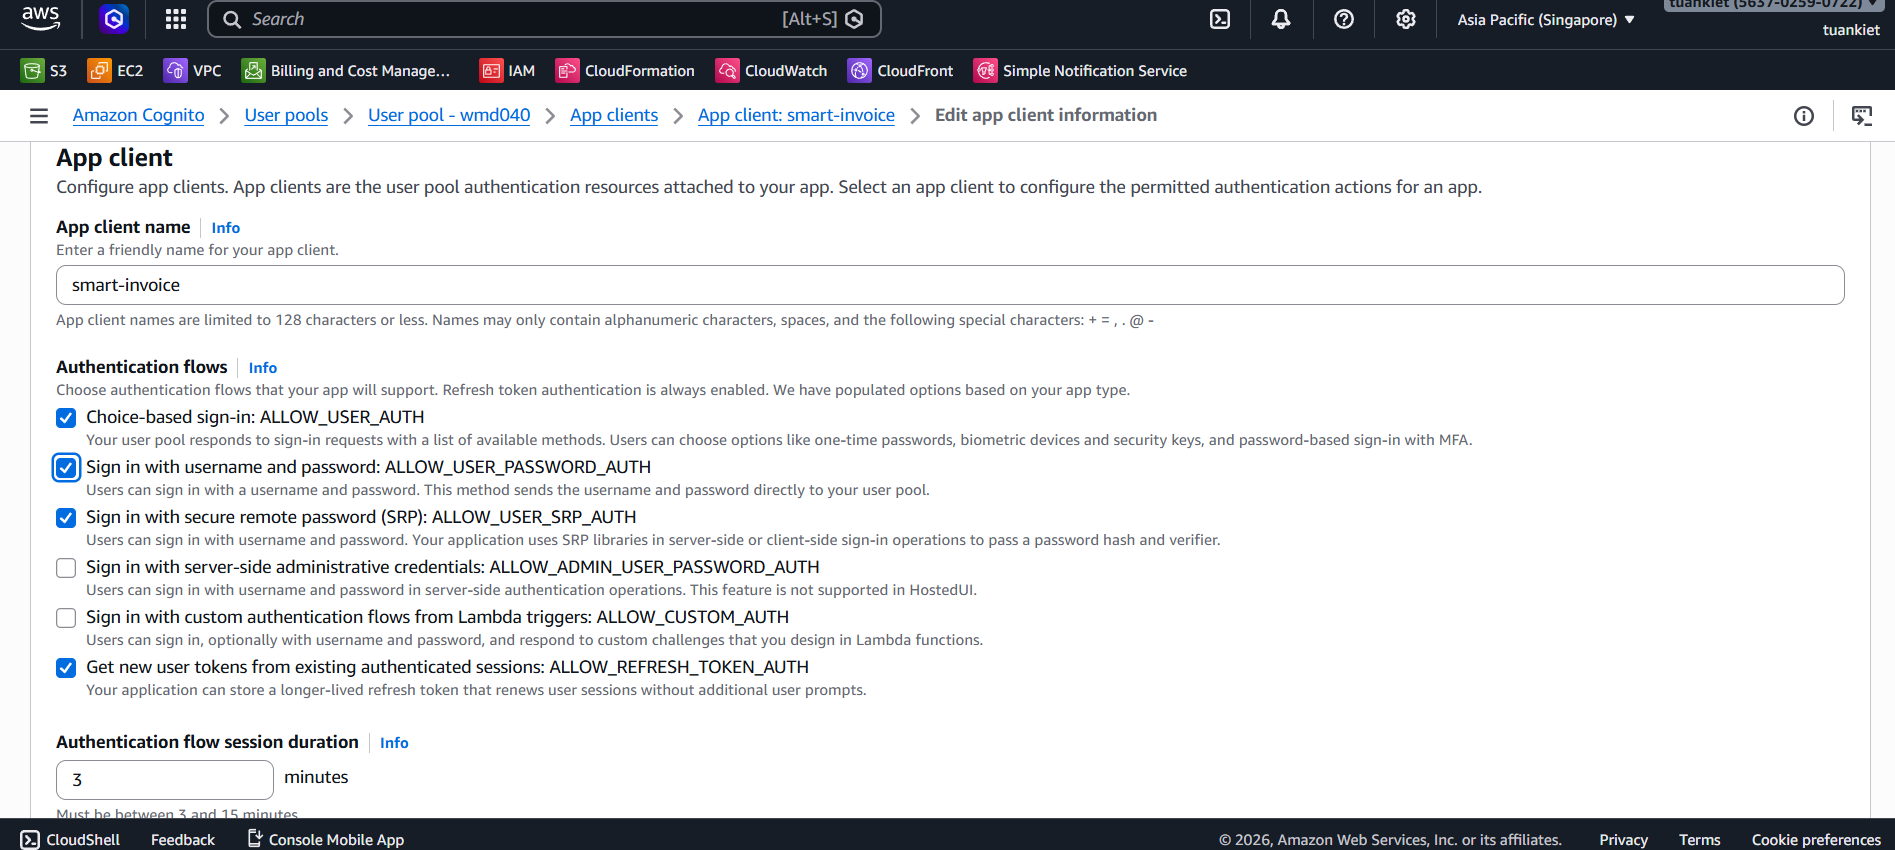Expand the Asia Pacific (Singapore) region dropdown
1895x850 pixels.
(x=1545, y=20)
